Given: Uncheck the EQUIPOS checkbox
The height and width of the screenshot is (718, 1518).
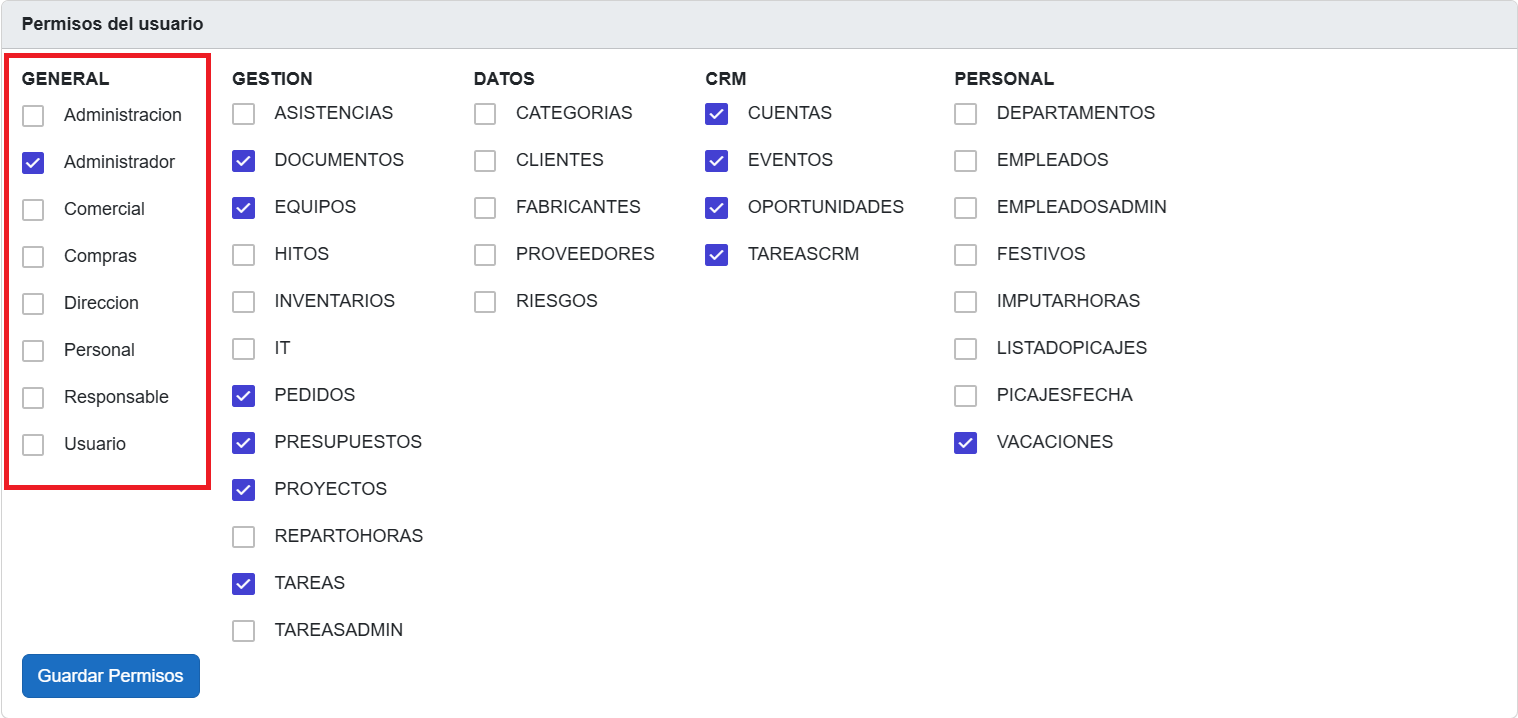Looking at the screenshot, I should coord(244,208).
